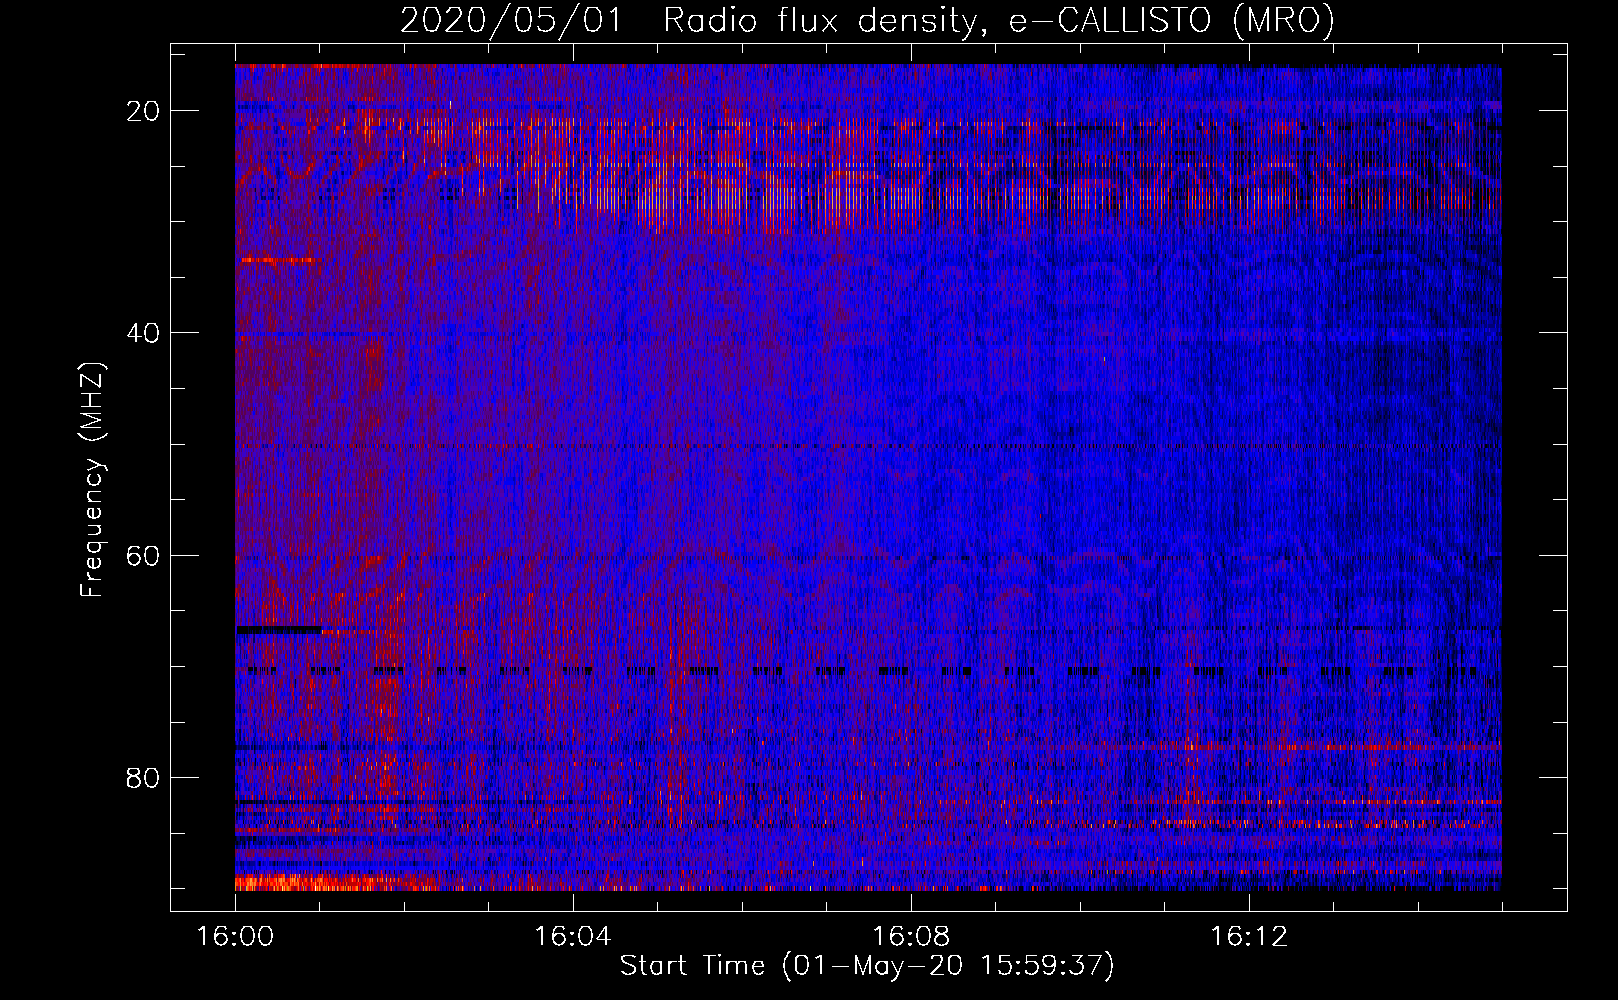This screenshot has height=1000, width=1618.
Task: Click the 'Start Time (01-May-20 15:59:37)' label
Action: pyautogui.click(x=867, y=966)
